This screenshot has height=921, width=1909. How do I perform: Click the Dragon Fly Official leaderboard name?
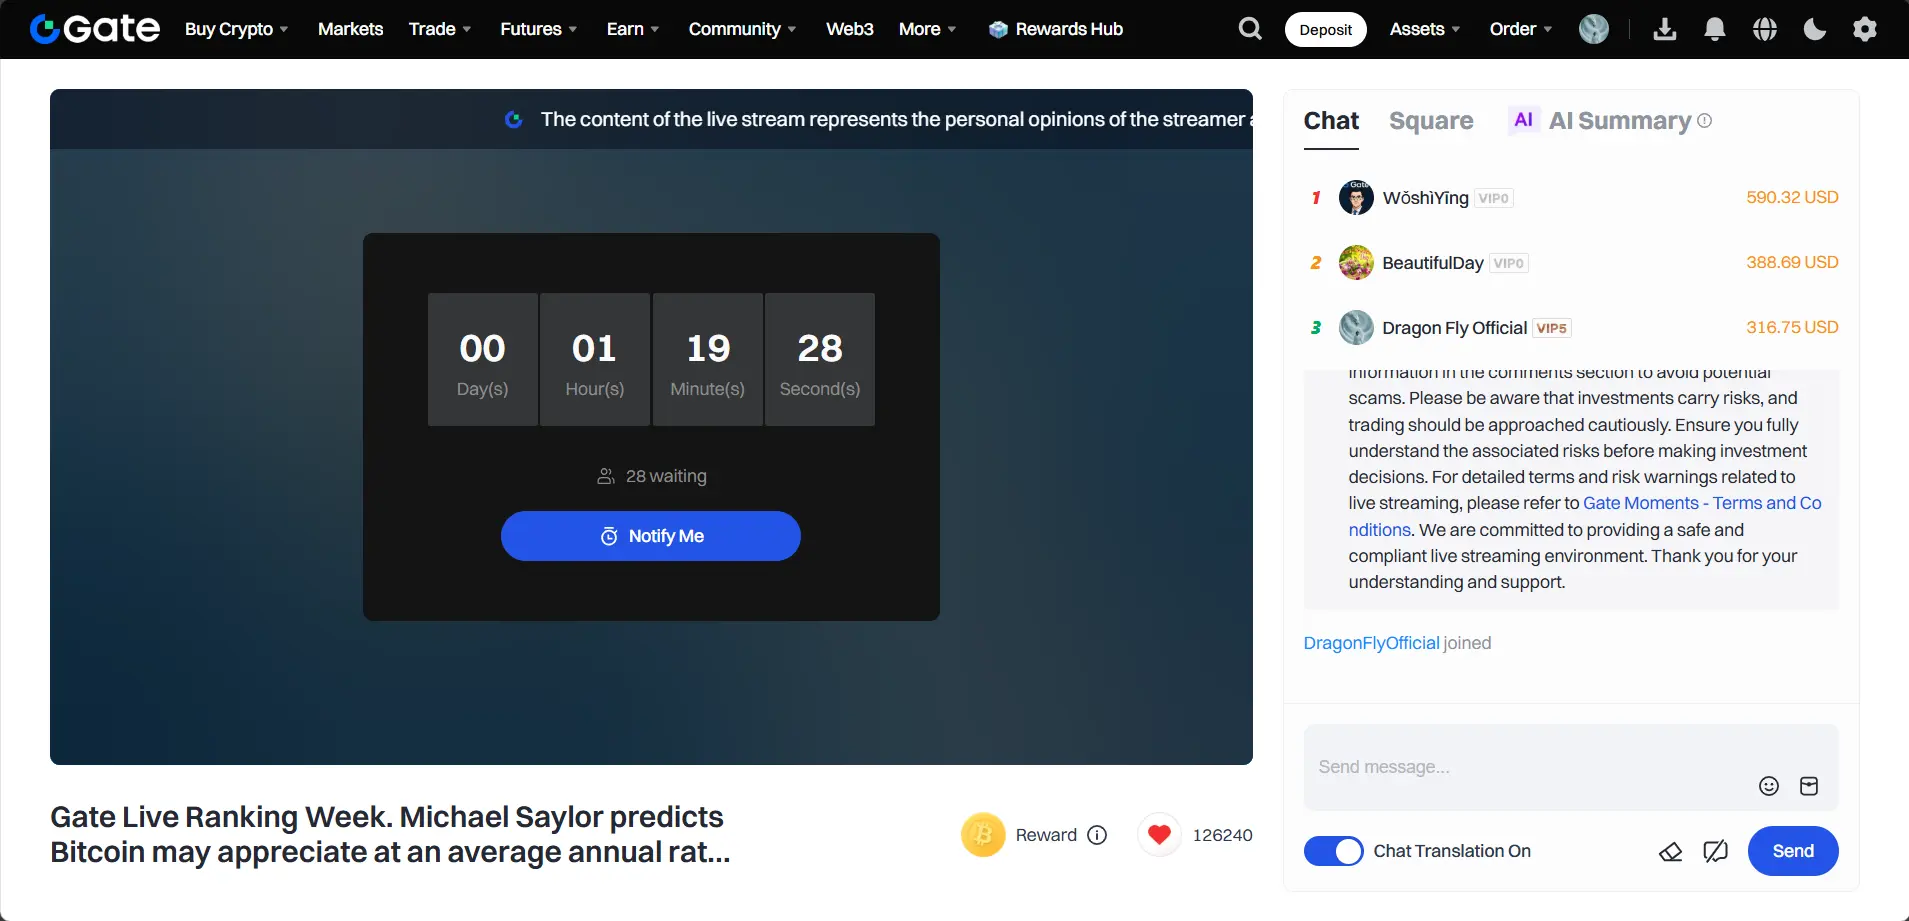point(1454,328)
